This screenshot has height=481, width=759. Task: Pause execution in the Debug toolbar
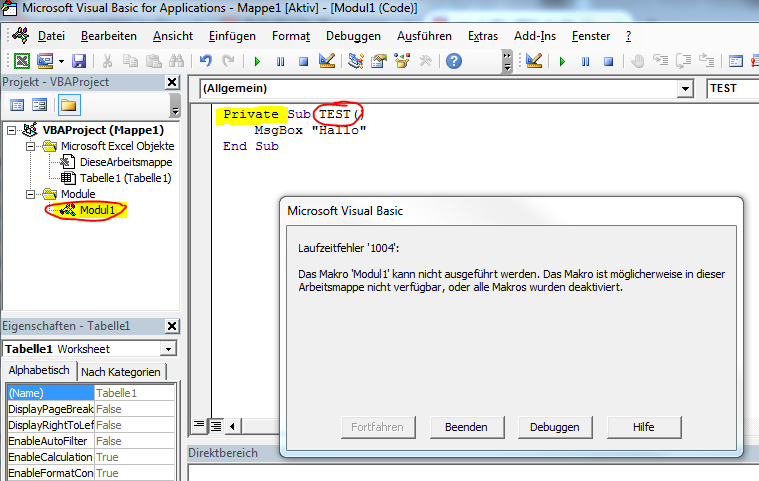[585, 61]
